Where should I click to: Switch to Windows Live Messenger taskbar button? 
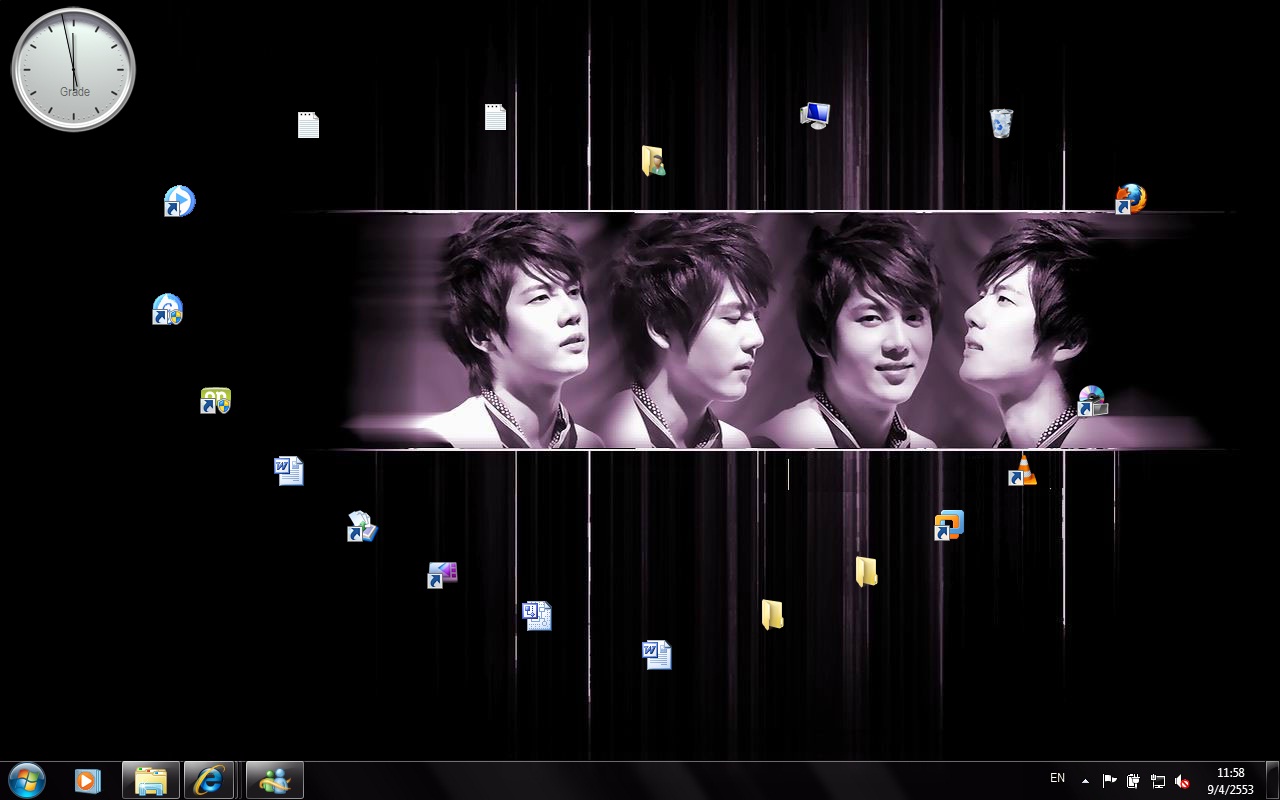(x=274, y=780)
